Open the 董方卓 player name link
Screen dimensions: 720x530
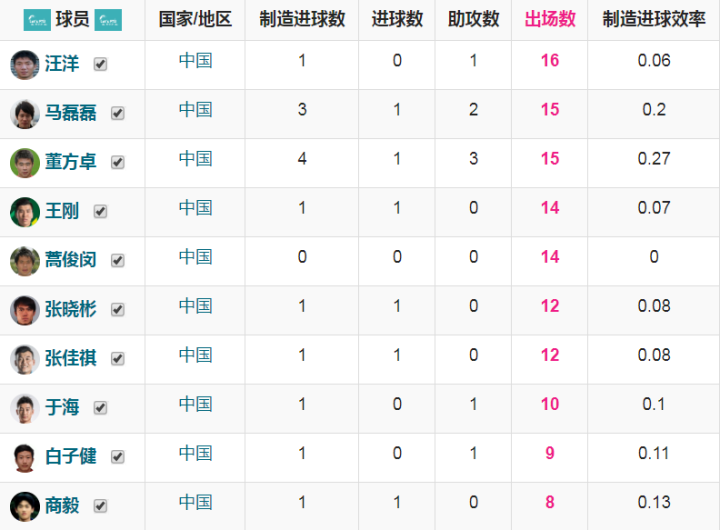pyautogui.click(x=71, y=162)
